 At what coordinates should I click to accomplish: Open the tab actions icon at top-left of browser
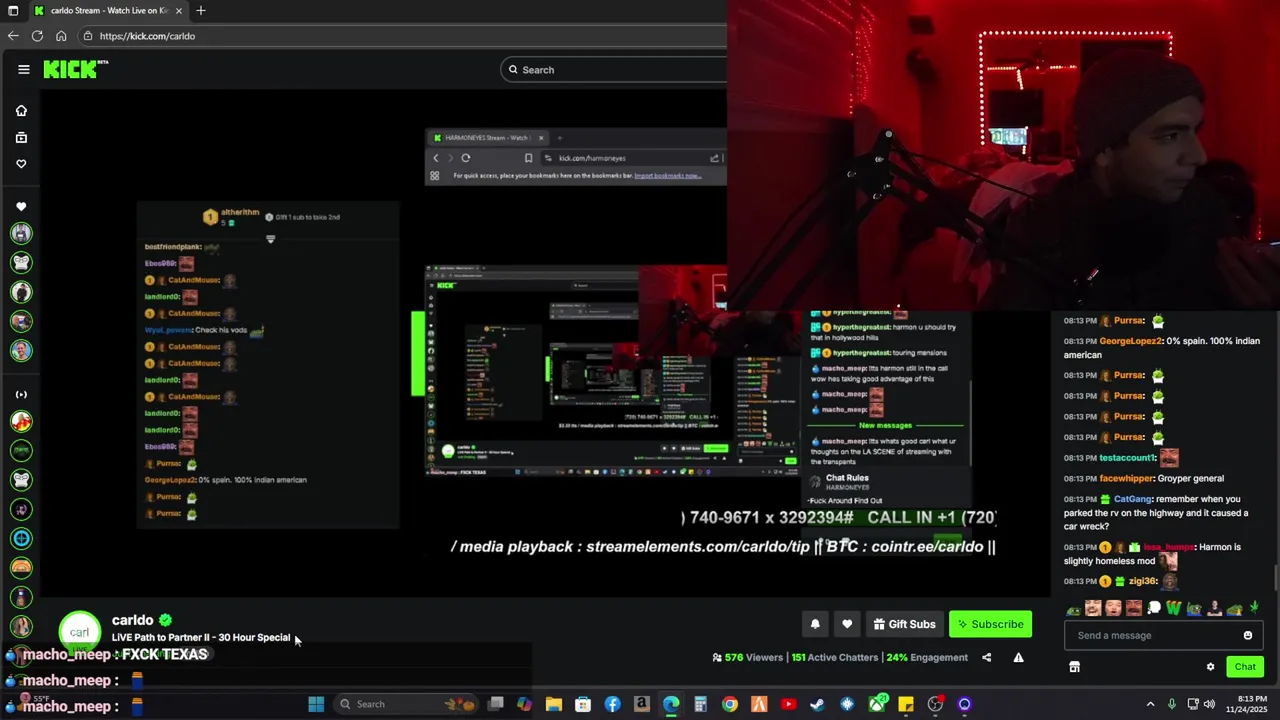[x=12, y=10]
